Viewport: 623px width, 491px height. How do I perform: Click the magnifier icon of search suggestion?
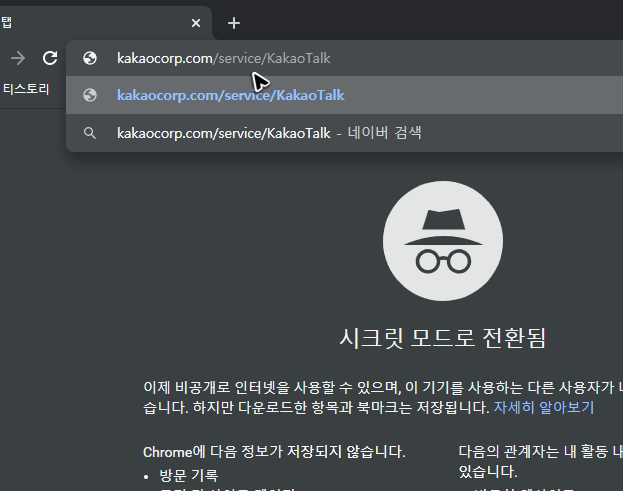tap(90, 133)
